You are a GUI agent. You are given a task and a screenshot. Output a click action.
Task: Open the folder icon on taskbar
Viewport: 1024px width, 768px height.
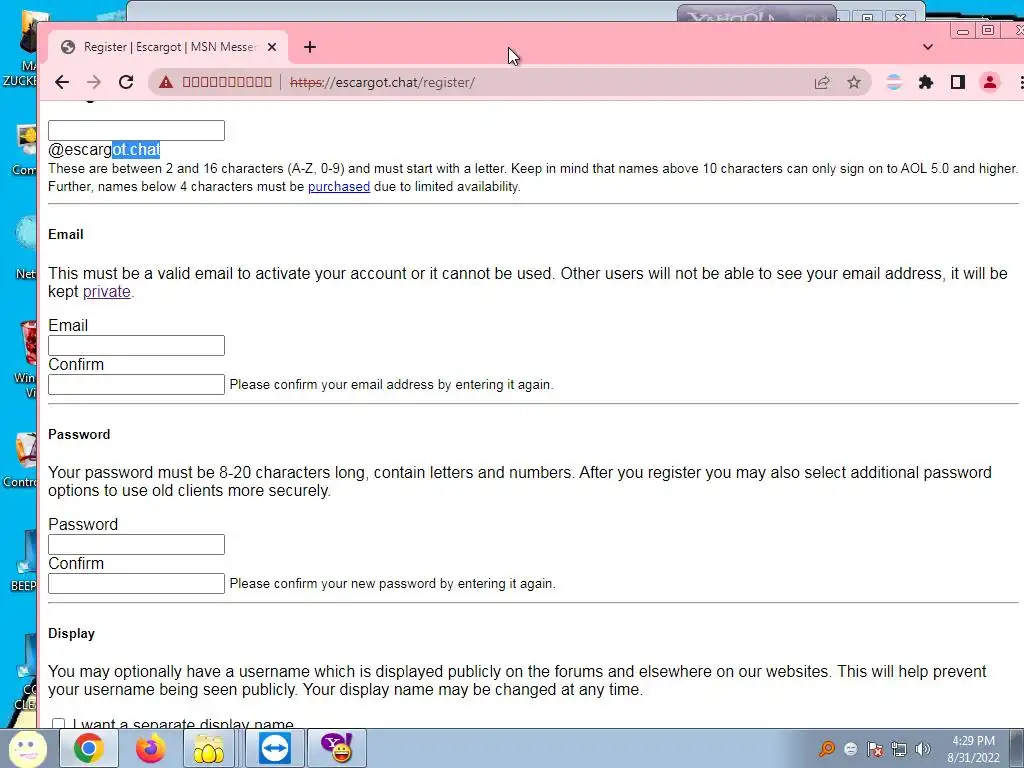(x=208, y=748)
